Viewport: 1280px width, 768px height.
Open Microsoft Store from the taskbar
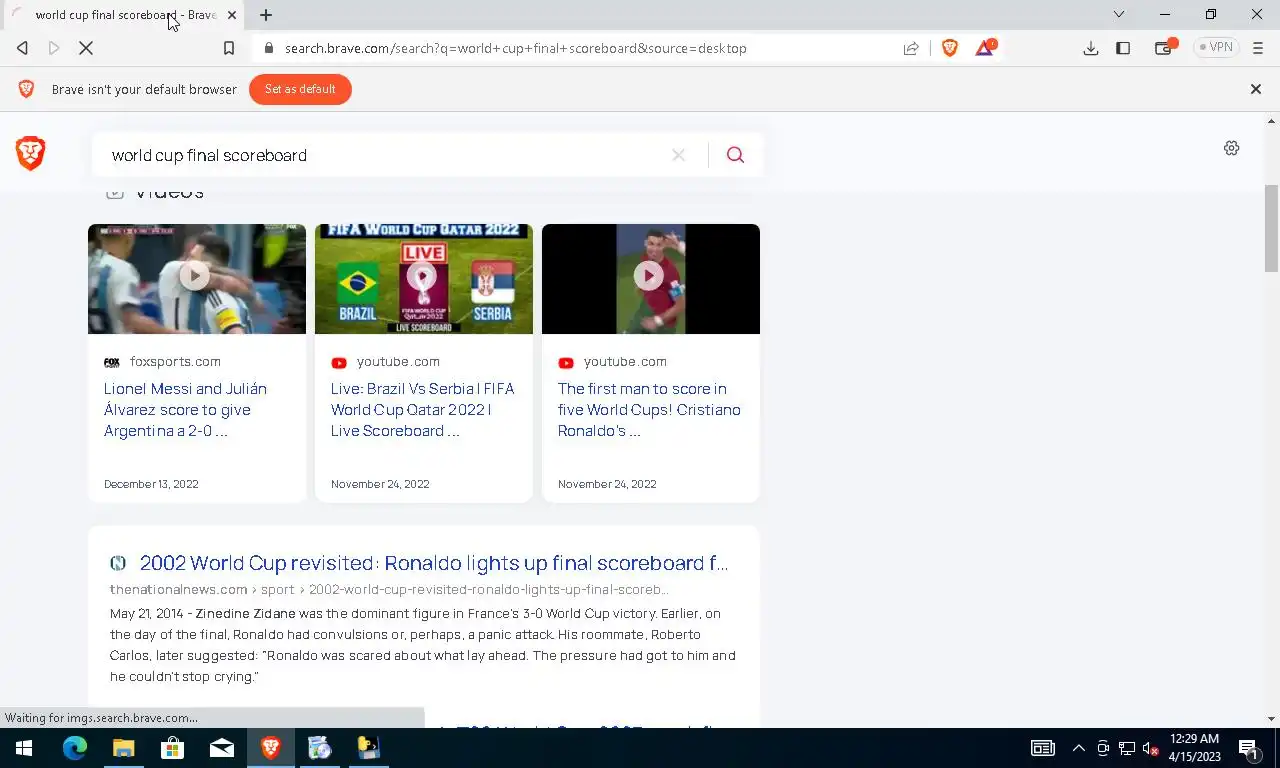pos(172,748)
